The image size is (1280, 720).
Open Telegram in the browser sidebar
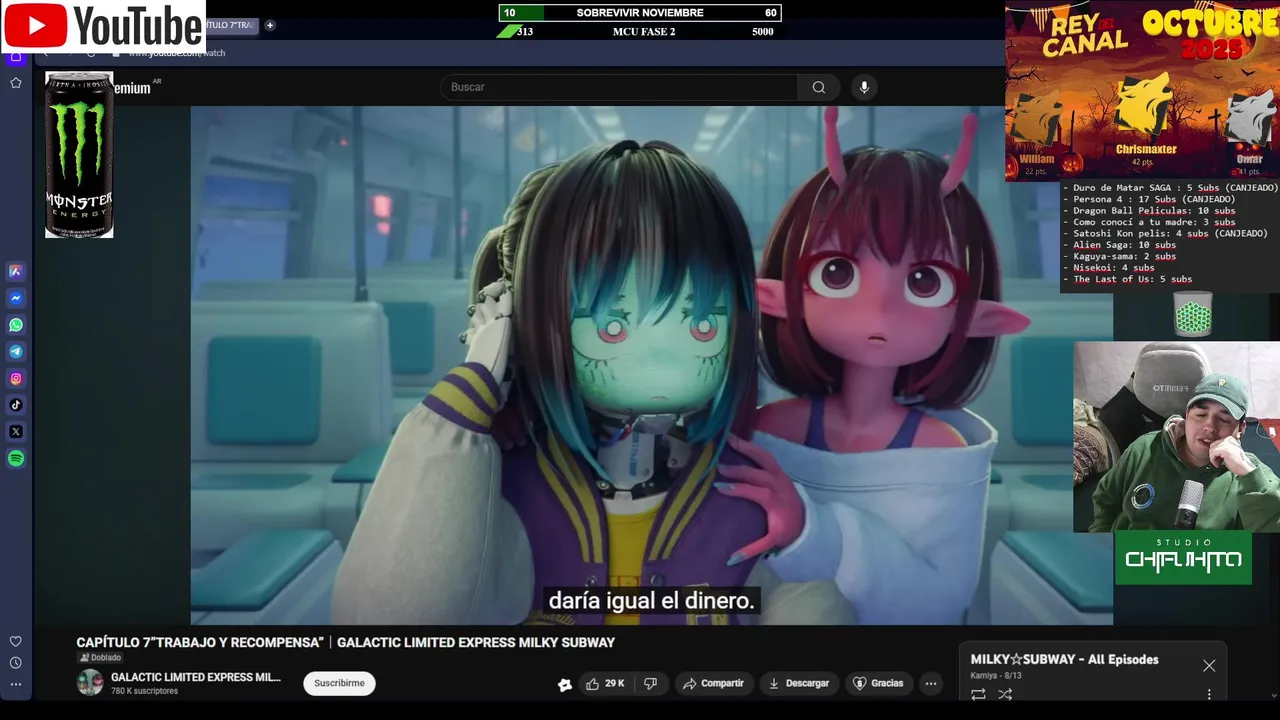tap(16, 352)
